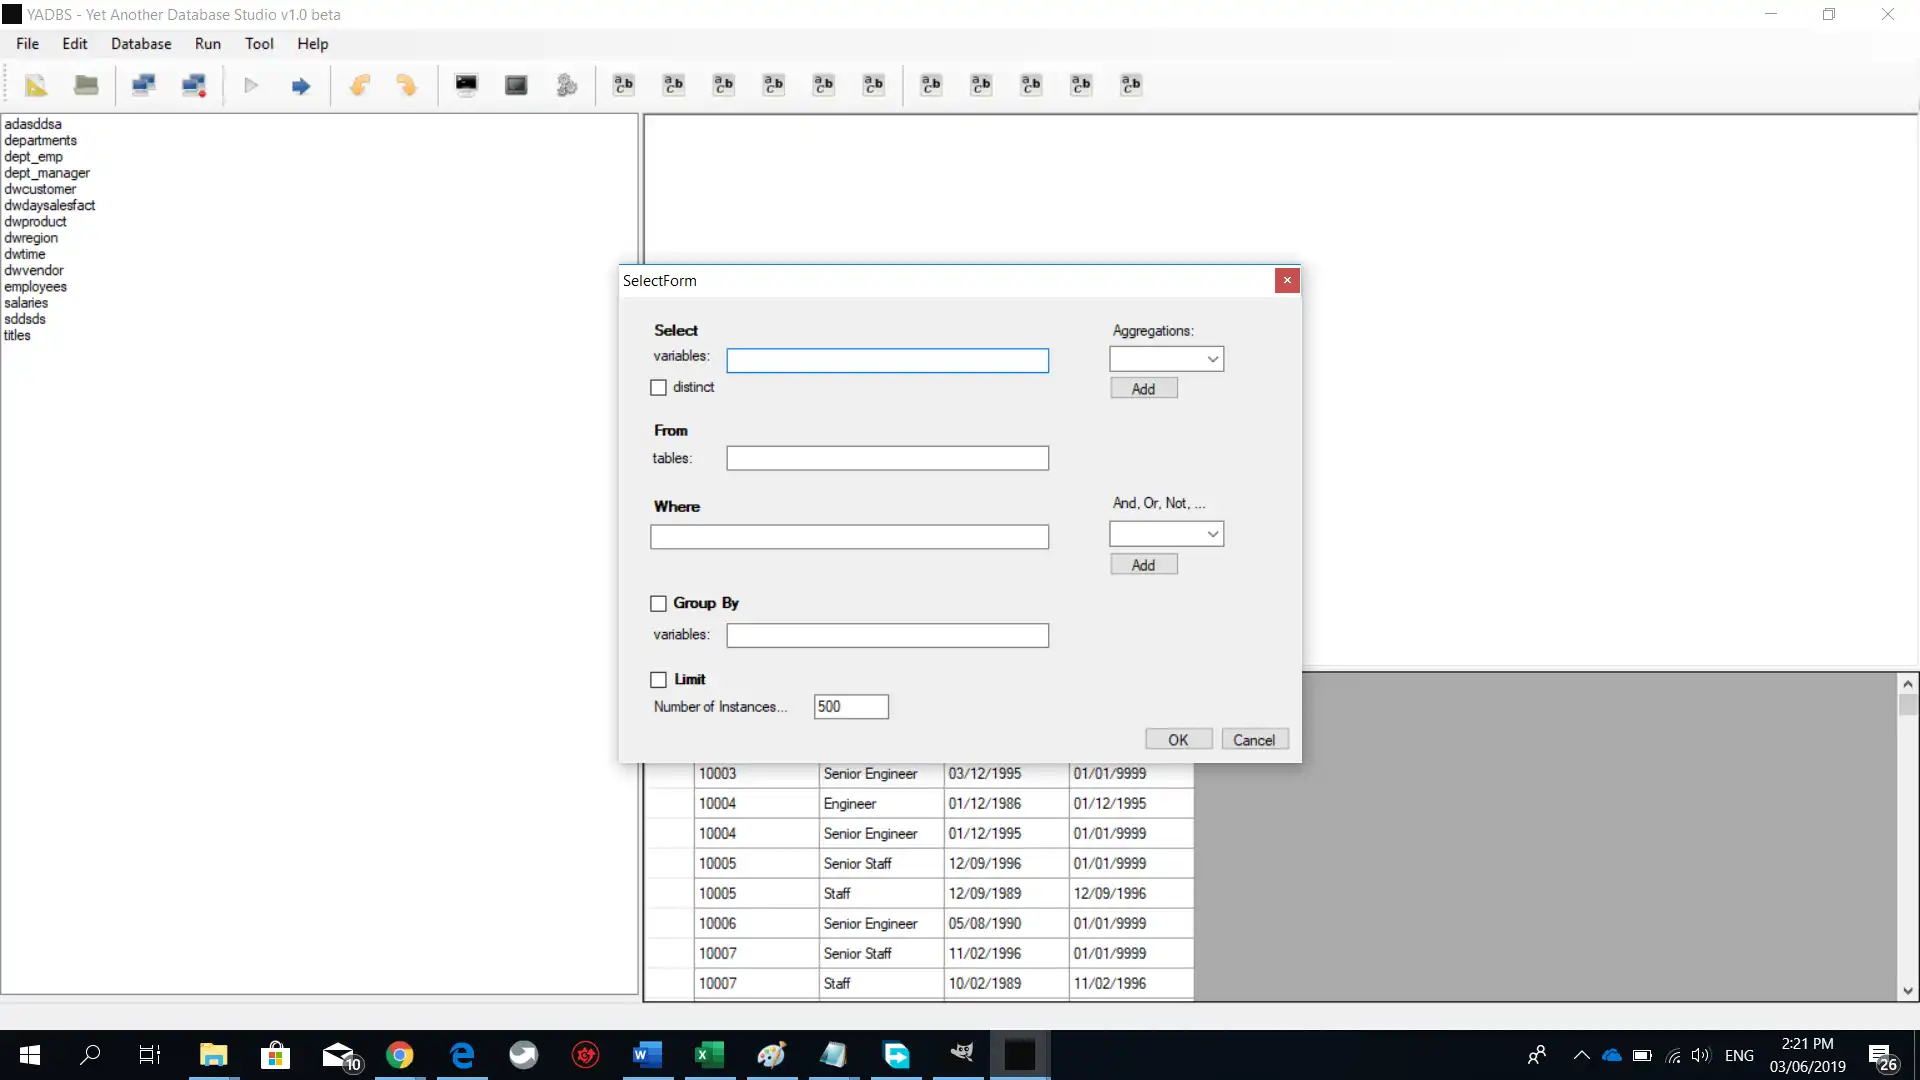
Task: Click the disconnect database icon with red dot
Action: (x=194, y=85)
